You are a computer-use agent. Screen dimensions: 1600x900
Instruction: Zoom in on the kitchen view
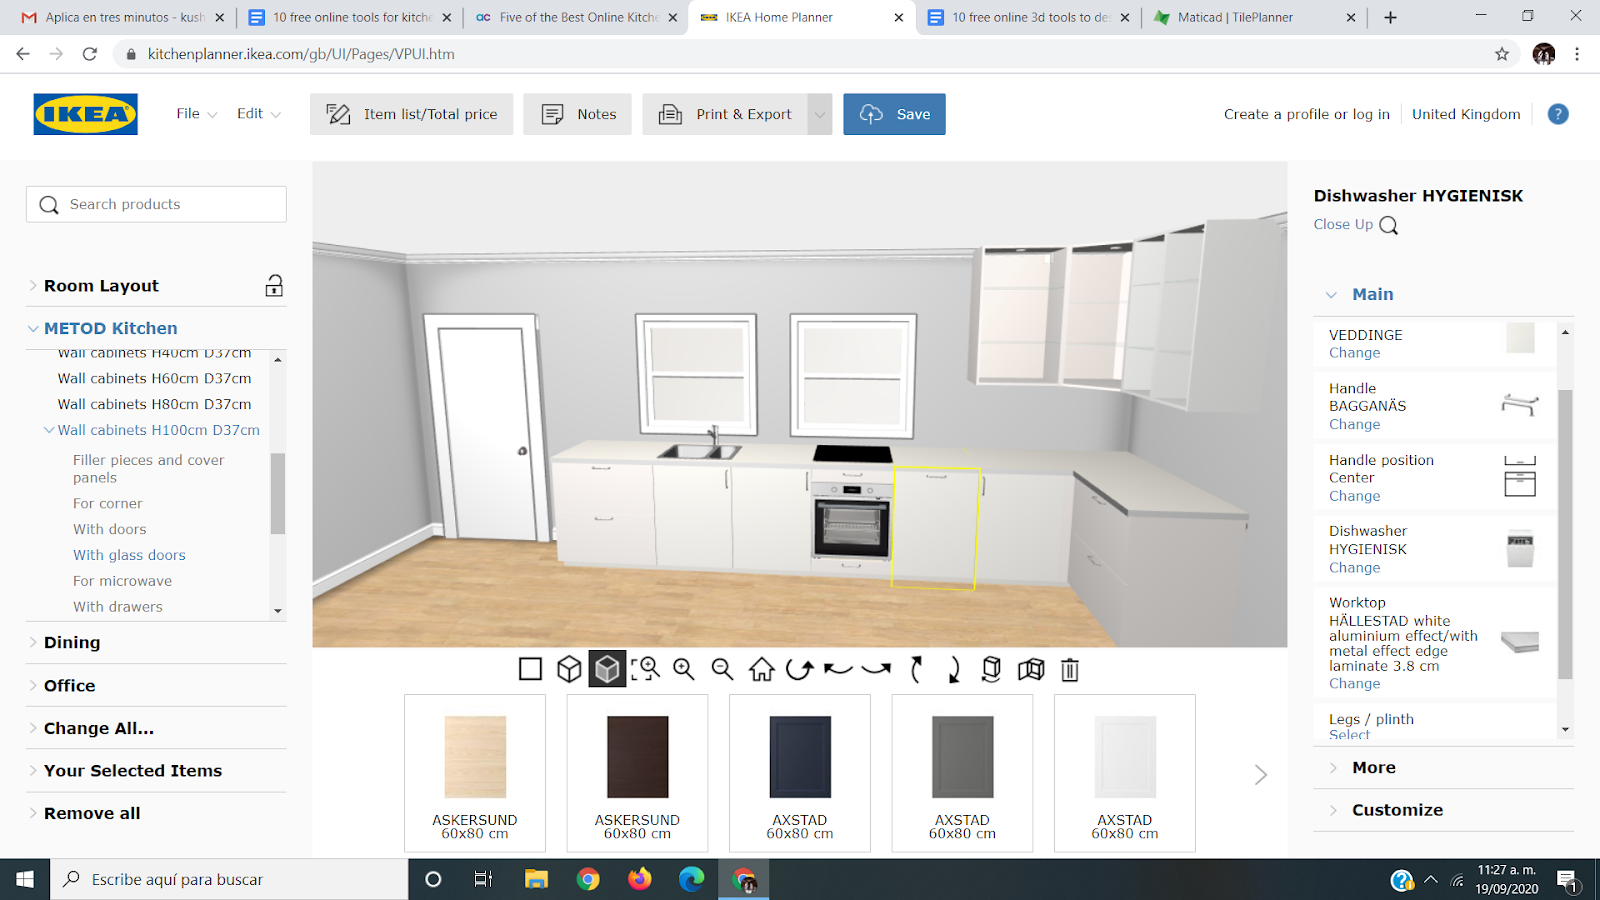pos(684,669)
